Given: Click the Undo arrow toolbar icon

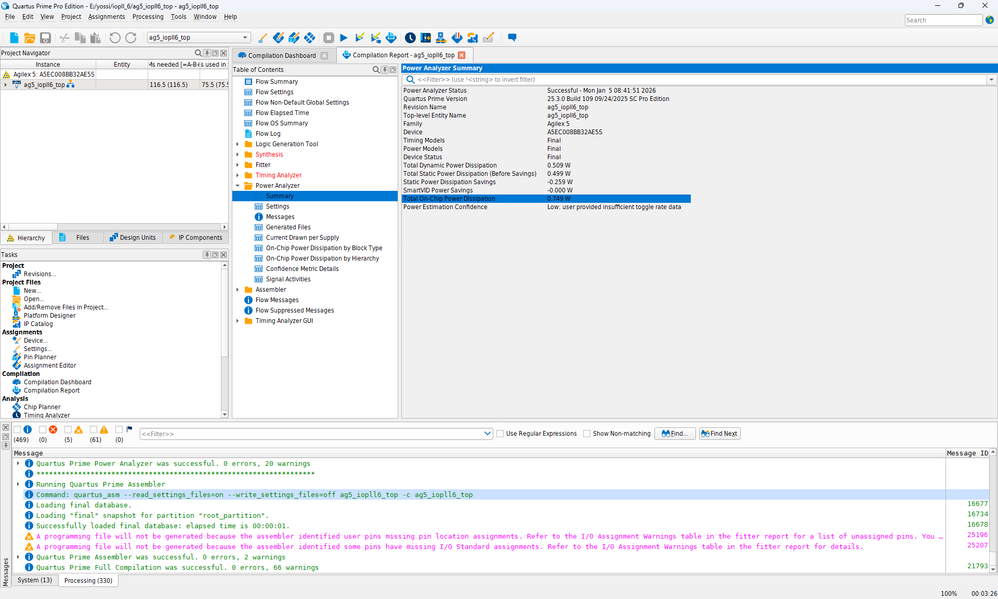Looking at the screenshot, I should tap(115, 38).
